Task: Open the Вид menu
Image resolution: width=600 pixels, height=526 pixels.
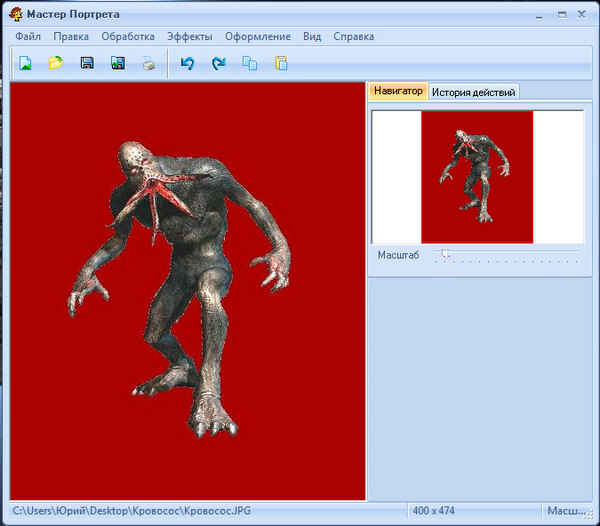Action: 312,36
